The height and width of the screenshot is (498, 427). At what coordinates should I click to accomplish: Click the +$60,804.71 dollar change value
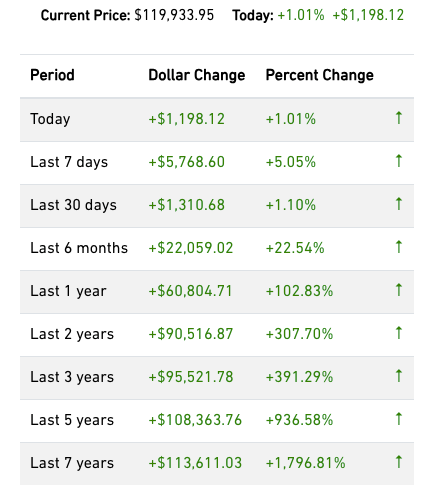pyautogui.click(x=190, y=291)
